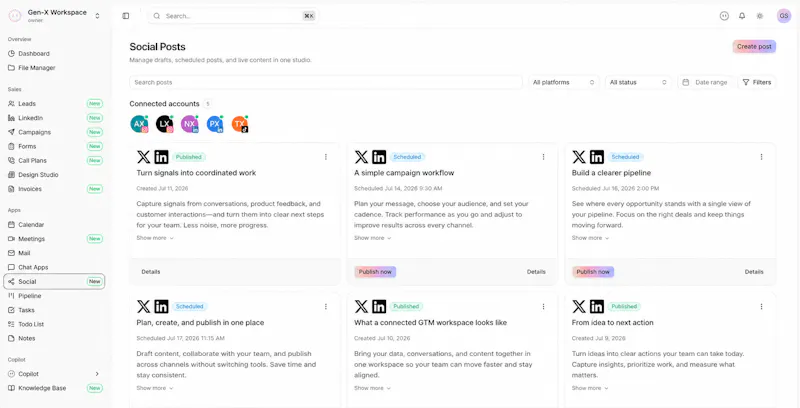Open Invoices in the sidebar
Image resolution: width=800 pixels, height=408 pixels.
54,189
